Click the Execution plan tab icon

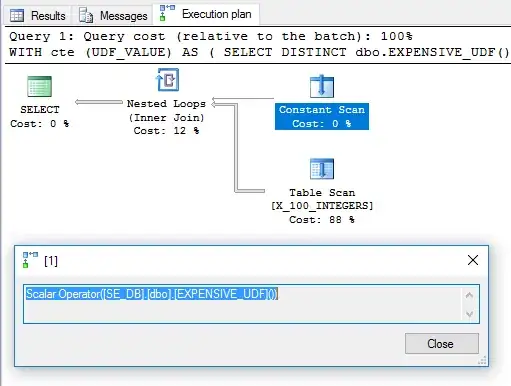[x=167, y=13]
